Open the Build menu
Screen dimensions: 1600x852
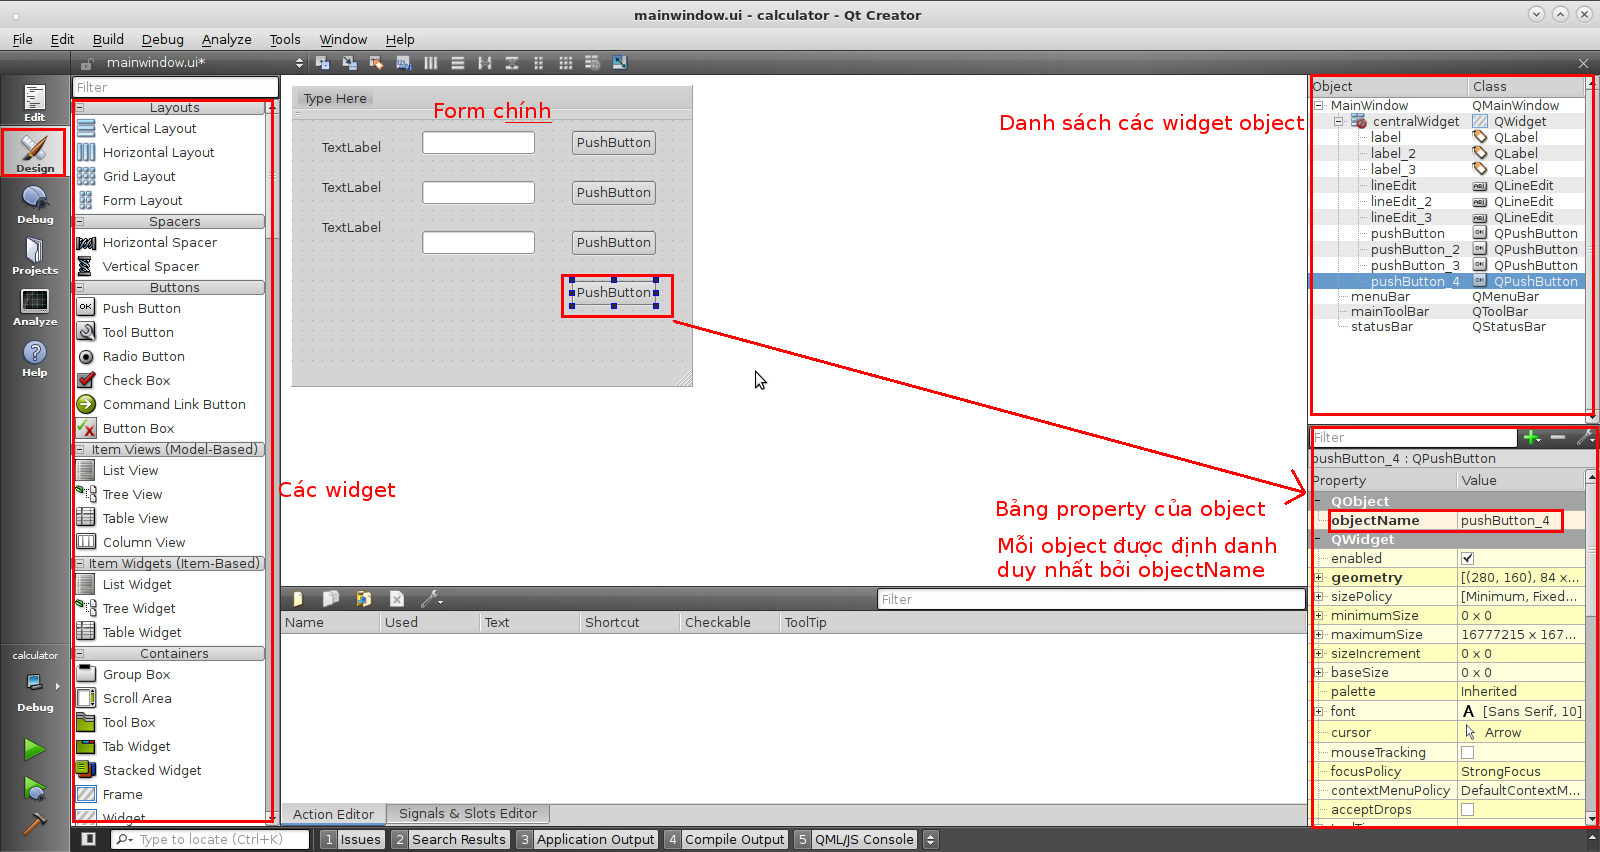(x=108, y=40)
